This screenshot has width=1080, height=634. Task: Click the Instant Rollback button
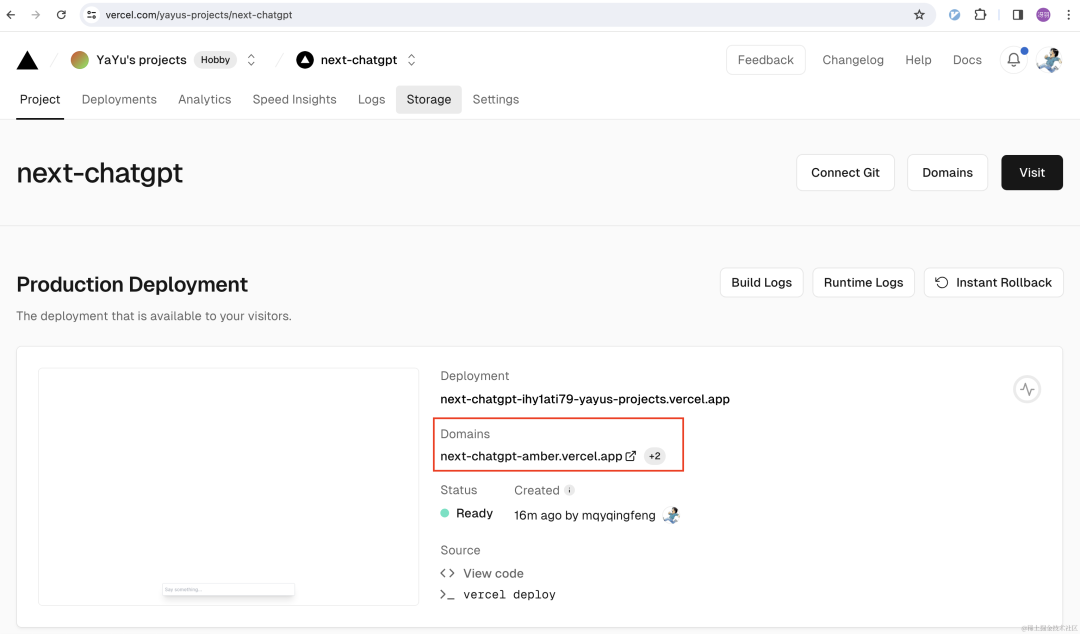click(993, 283)
